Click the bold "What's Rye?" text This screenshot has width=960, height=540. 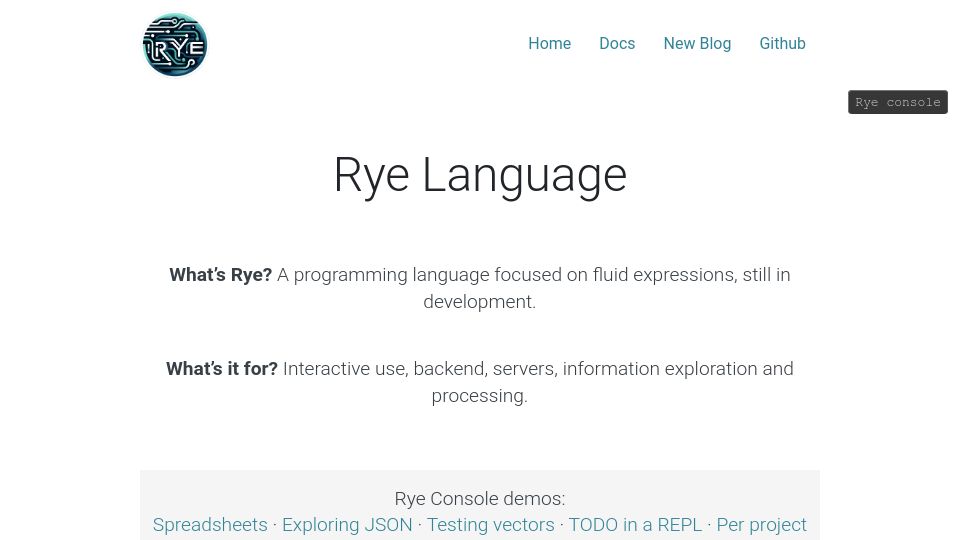[x=220, y=275]
